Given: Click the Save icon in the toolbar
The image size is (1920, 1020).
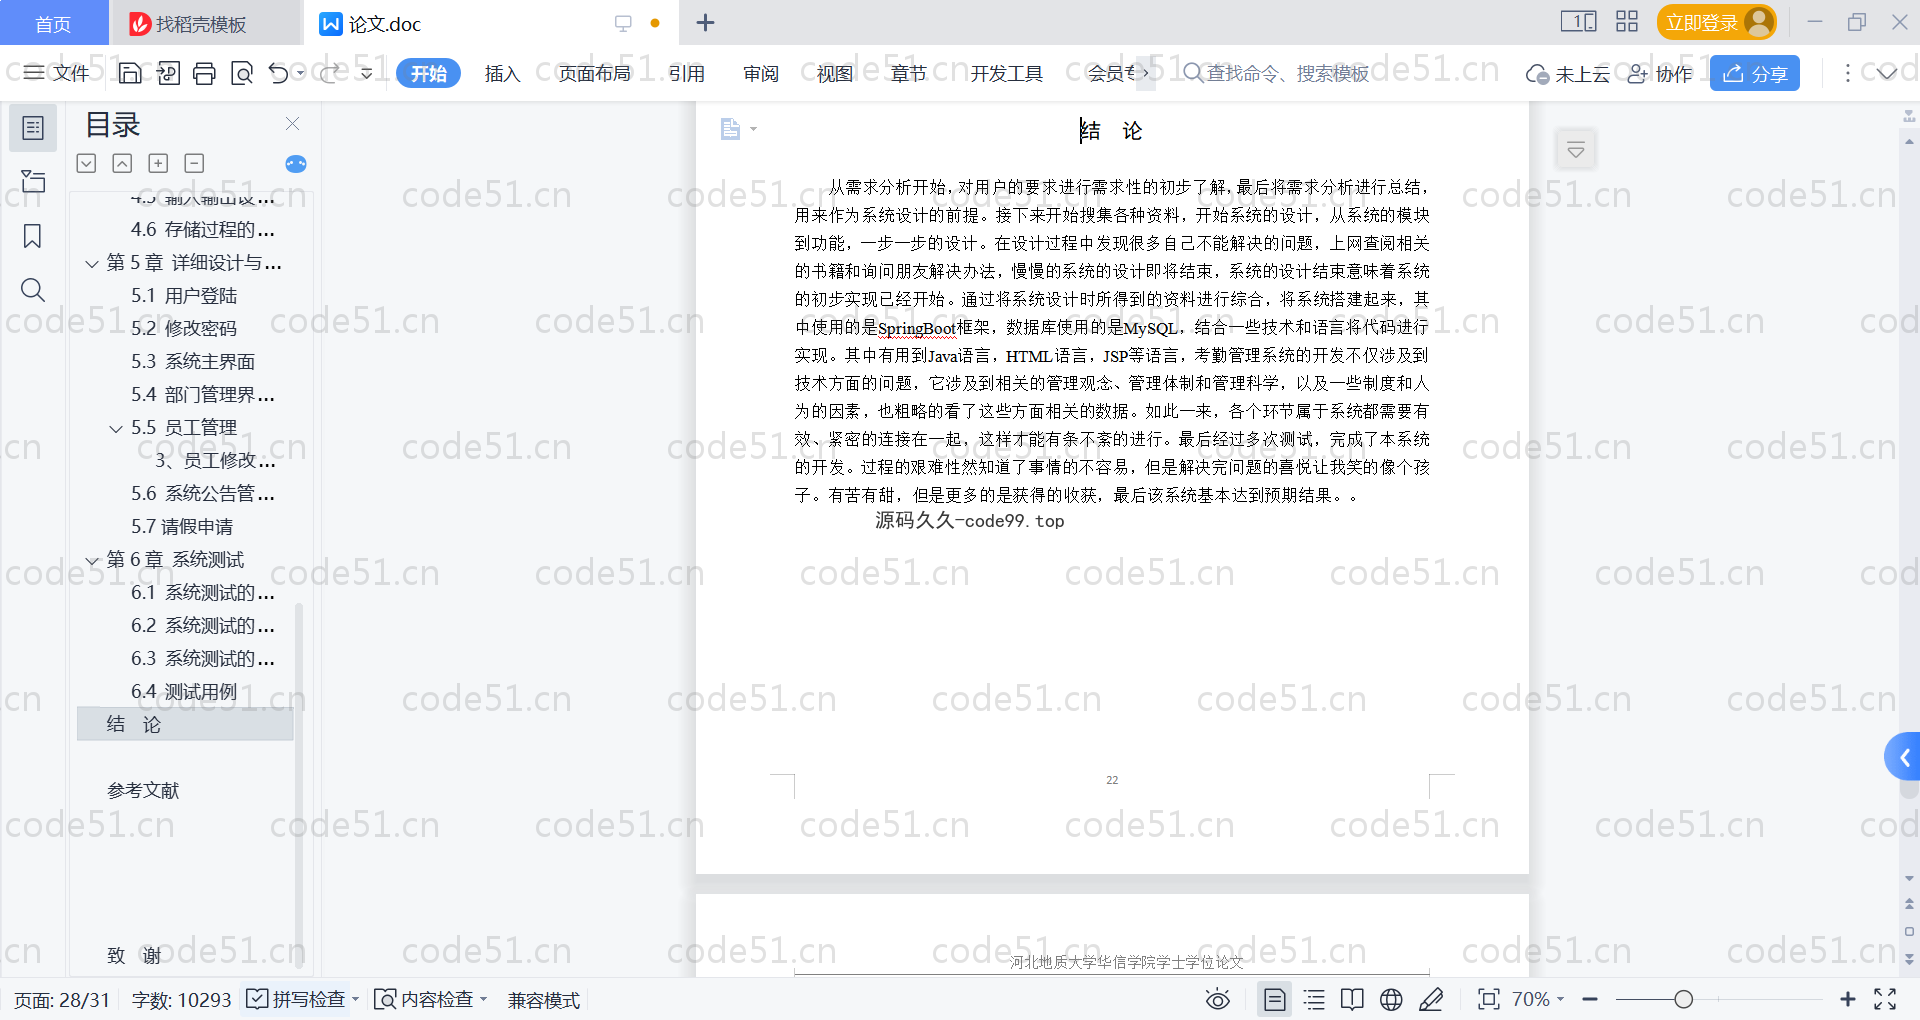Looking at the screenshot, I should pos(130,73).
